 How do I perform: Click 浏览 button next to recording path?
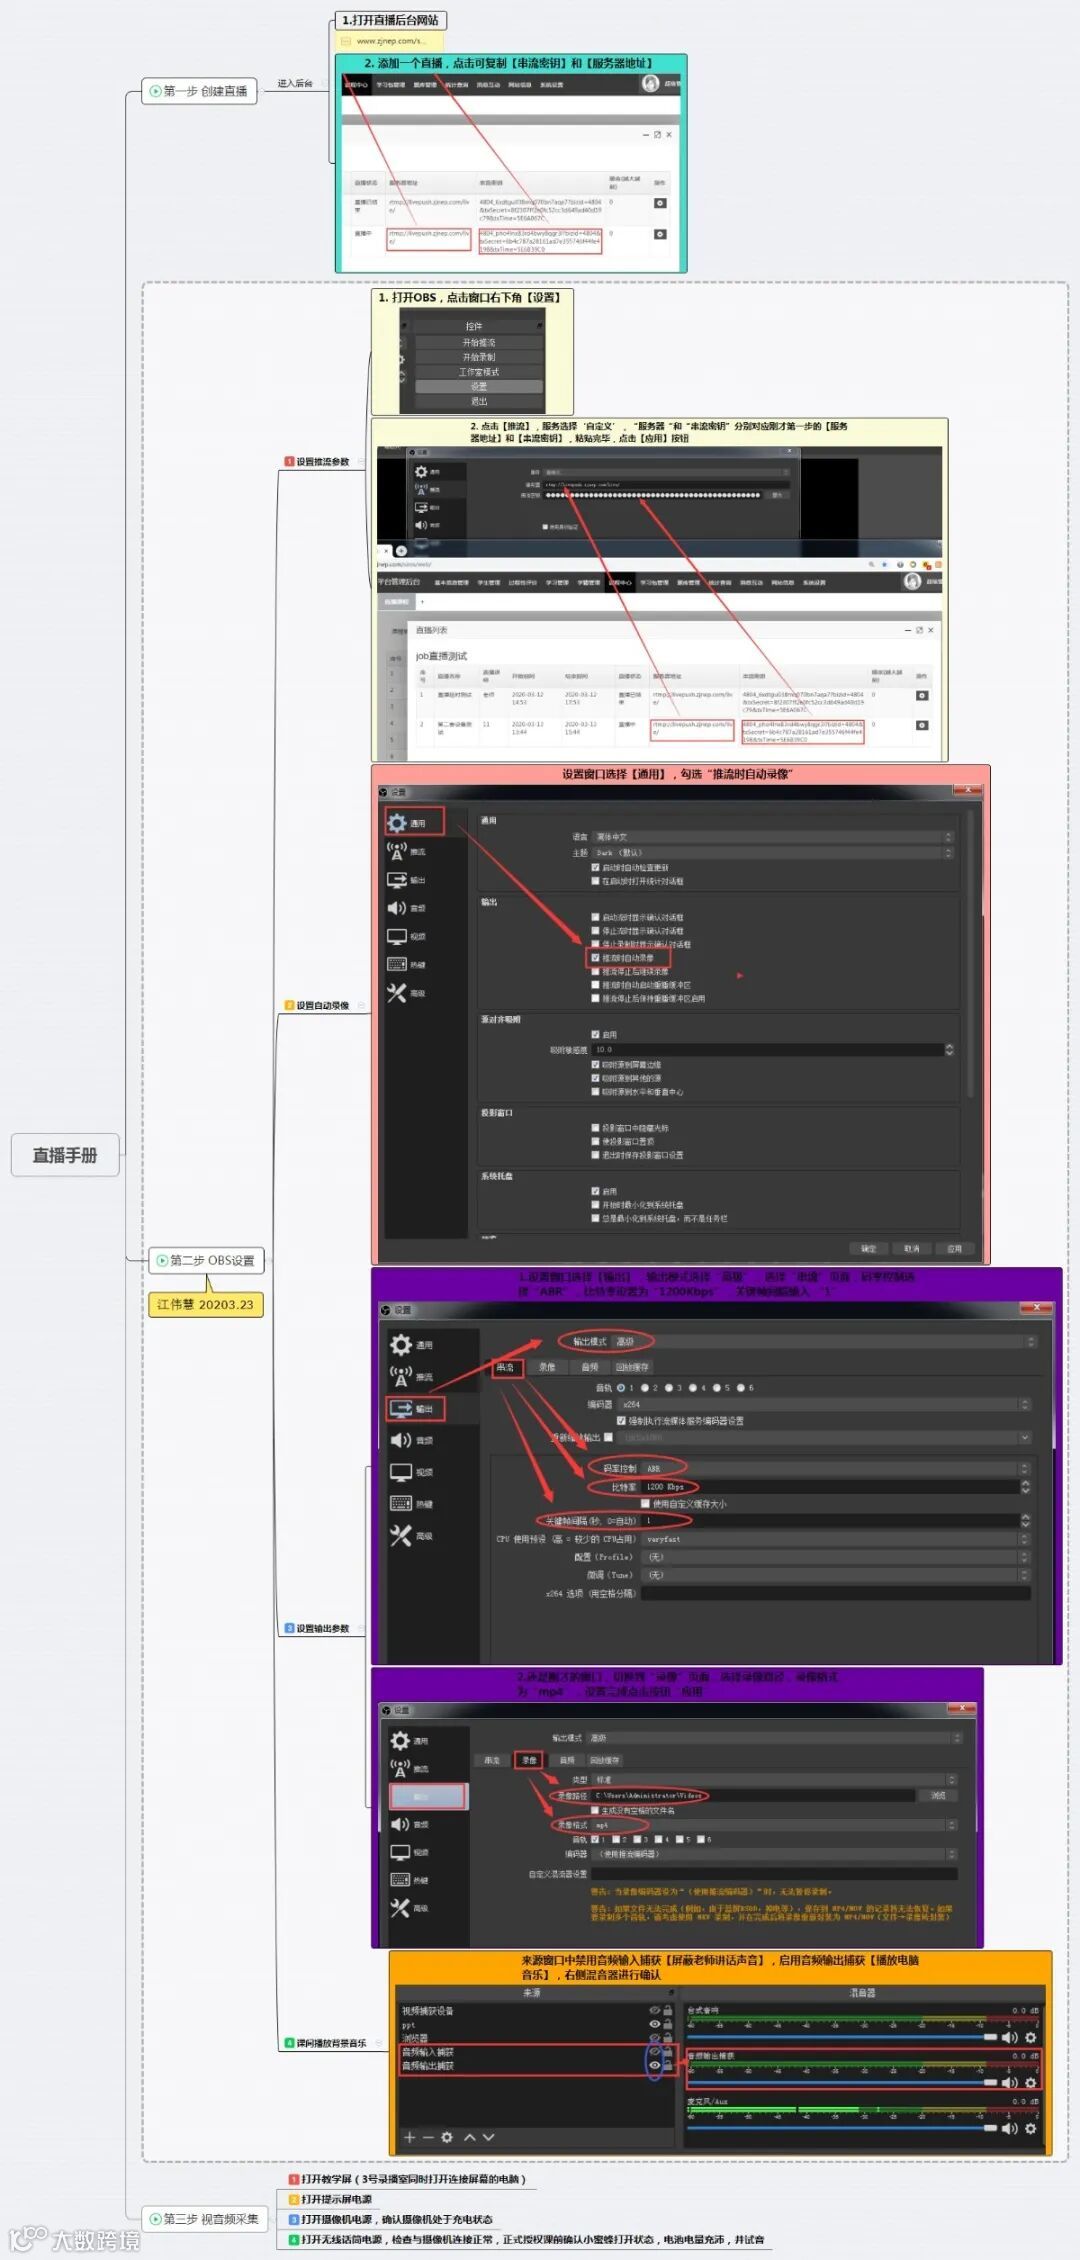pos(938,1795)
